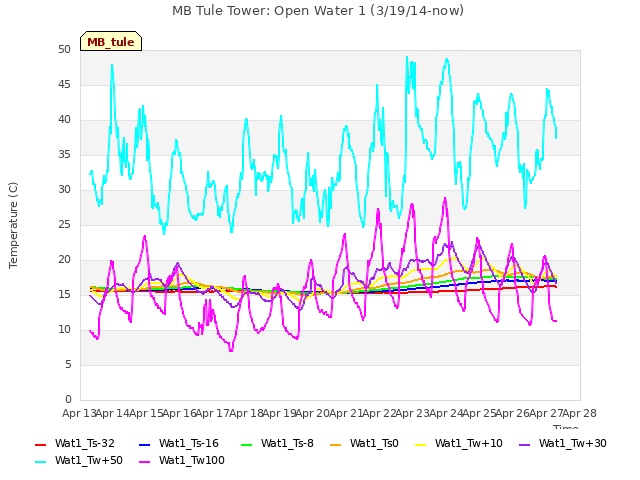The width and height of the screenshot is (640, 480).
Task: Select the chart title text
Action: click(318, 11)
